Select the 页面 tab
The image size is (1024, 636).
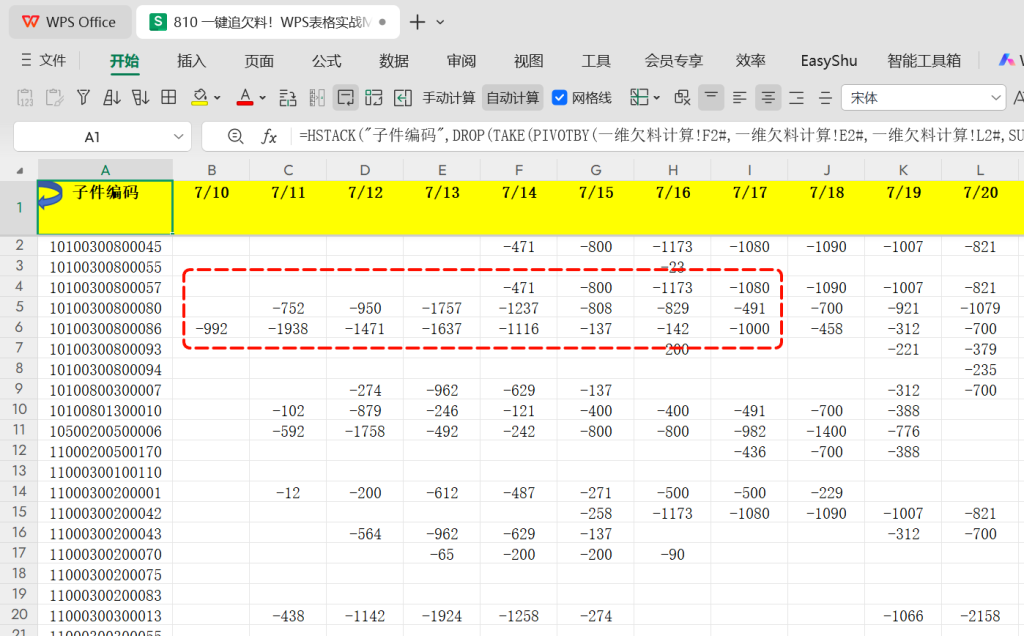259,61
